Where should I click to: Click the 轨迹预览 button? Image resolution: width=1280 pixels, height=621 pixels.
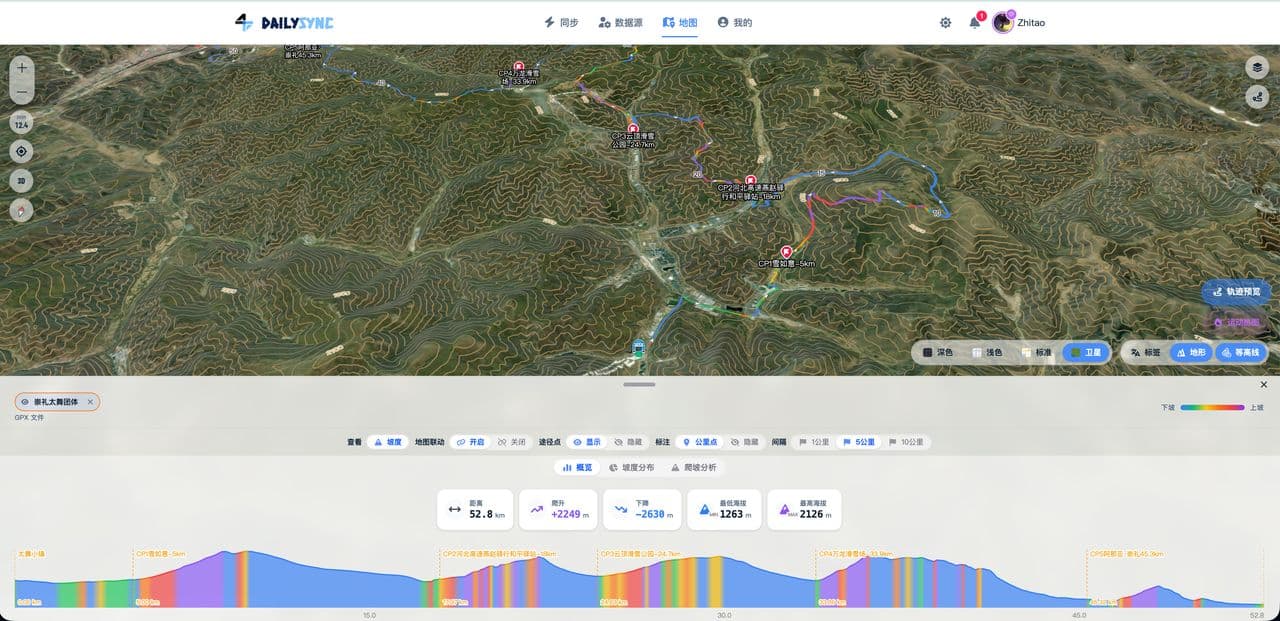tap(1236, 292)
